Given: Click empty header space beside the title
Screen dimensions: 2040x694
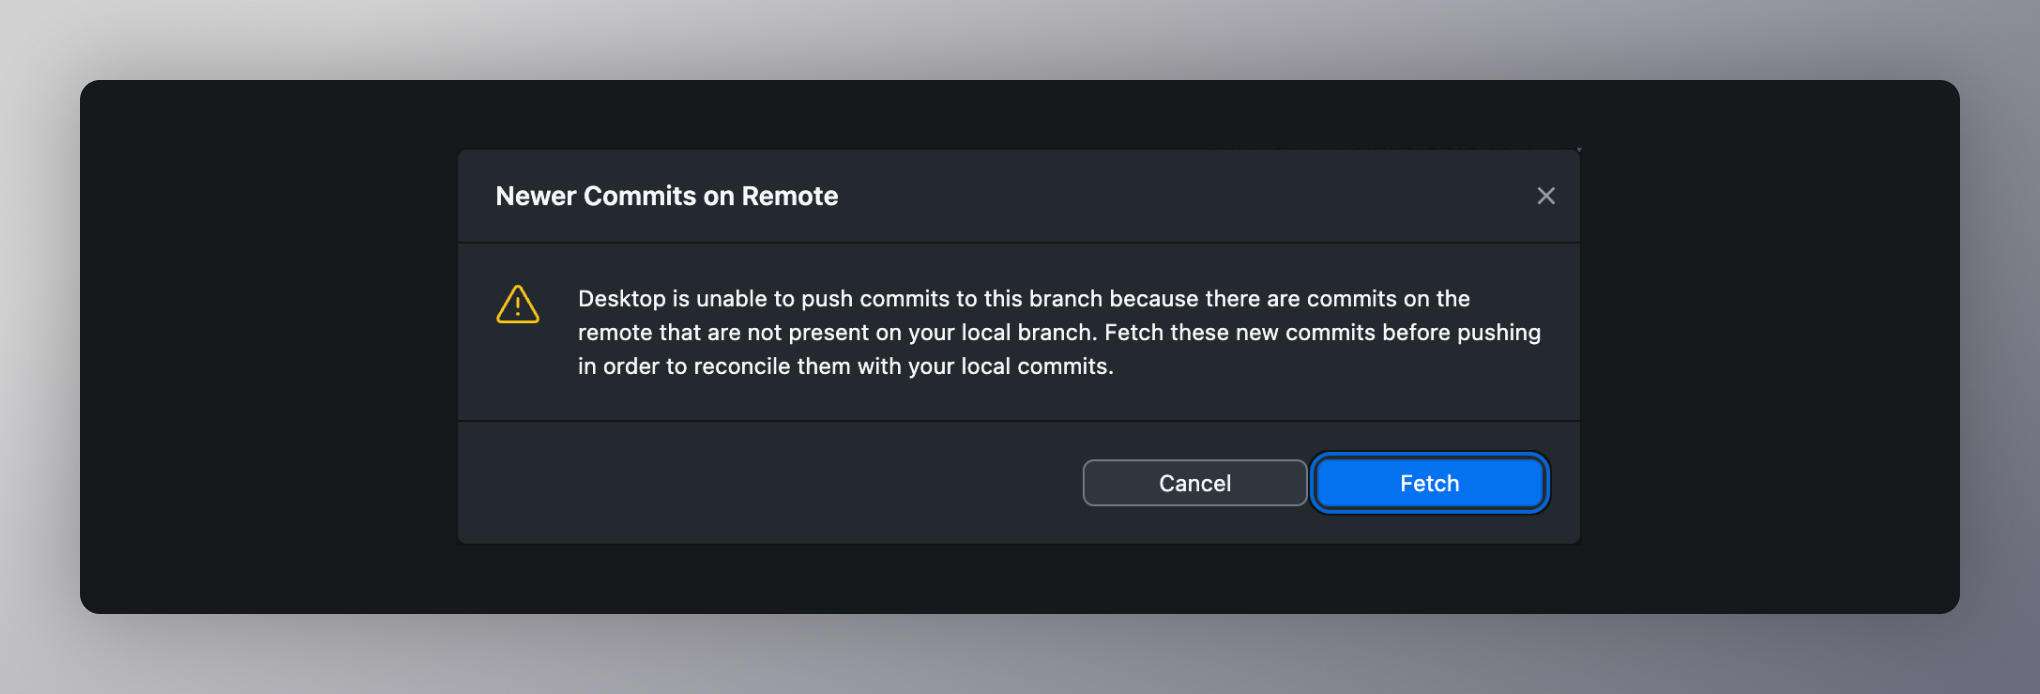Looking at the screenshot, I should 1180,196.
